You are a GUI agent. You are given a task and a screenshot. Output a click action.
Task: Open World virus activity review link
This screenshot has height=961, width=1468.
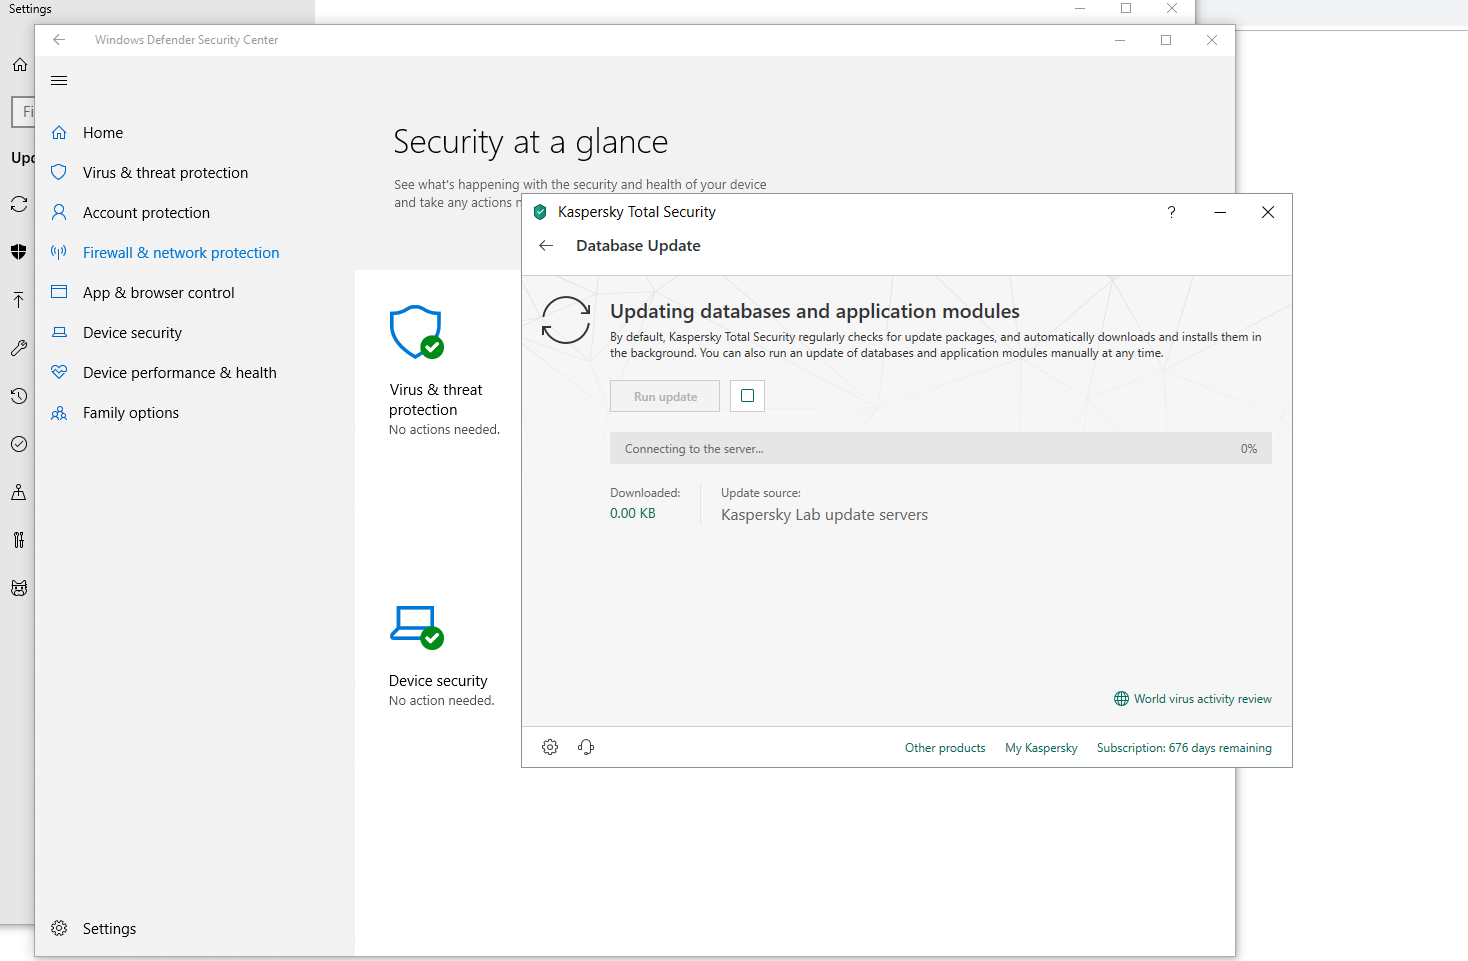click(x=1193, y=699)
